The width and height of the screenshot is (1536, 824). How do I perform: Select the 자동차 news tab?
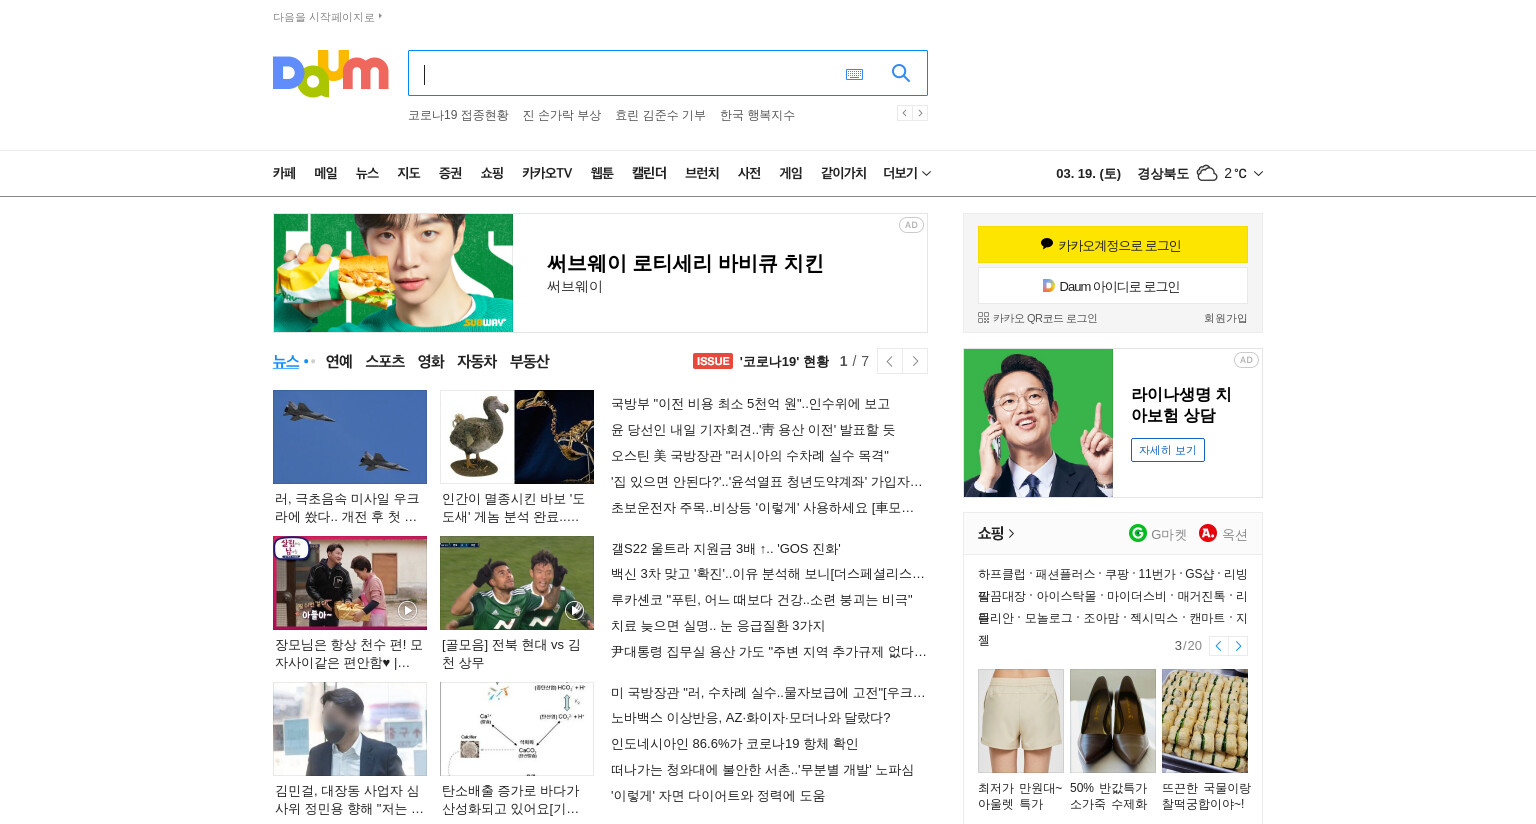pos(477,361)
